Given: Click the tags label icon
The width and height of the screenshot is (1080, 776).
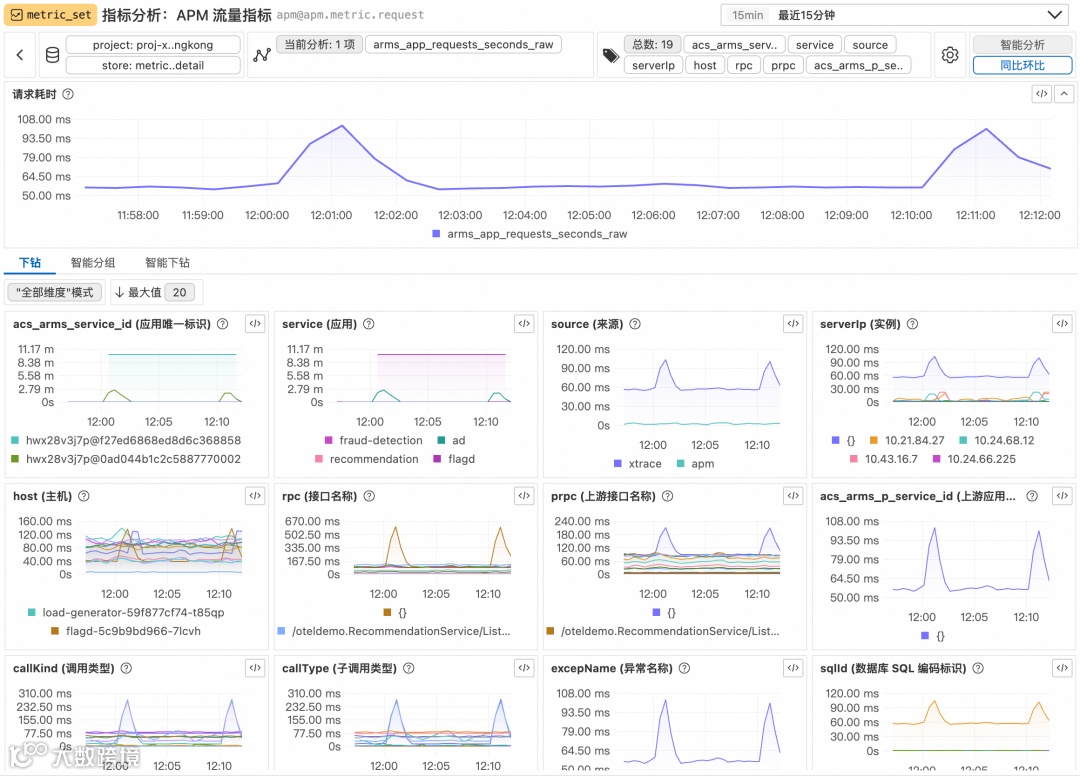Looking at the screenshot, I should (x=610, y=55).
